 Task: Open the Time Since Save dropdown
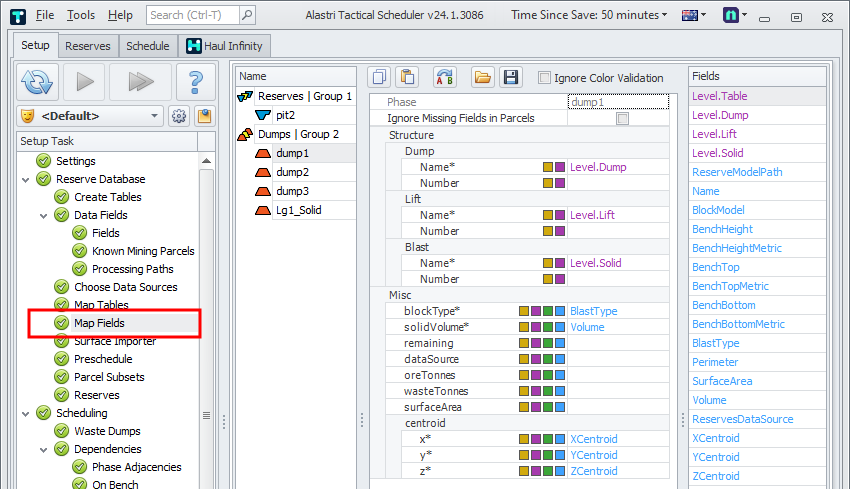pos(590,15)
